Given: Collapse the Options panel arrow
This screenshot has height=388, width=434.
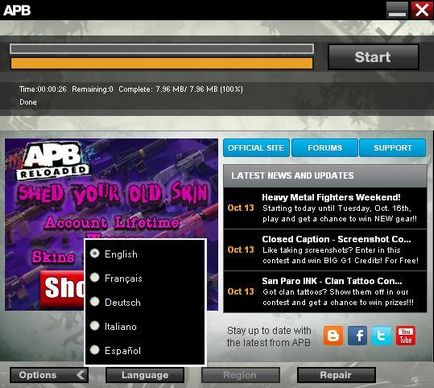Looking at the screenshot, I should (x=80, y=375).
